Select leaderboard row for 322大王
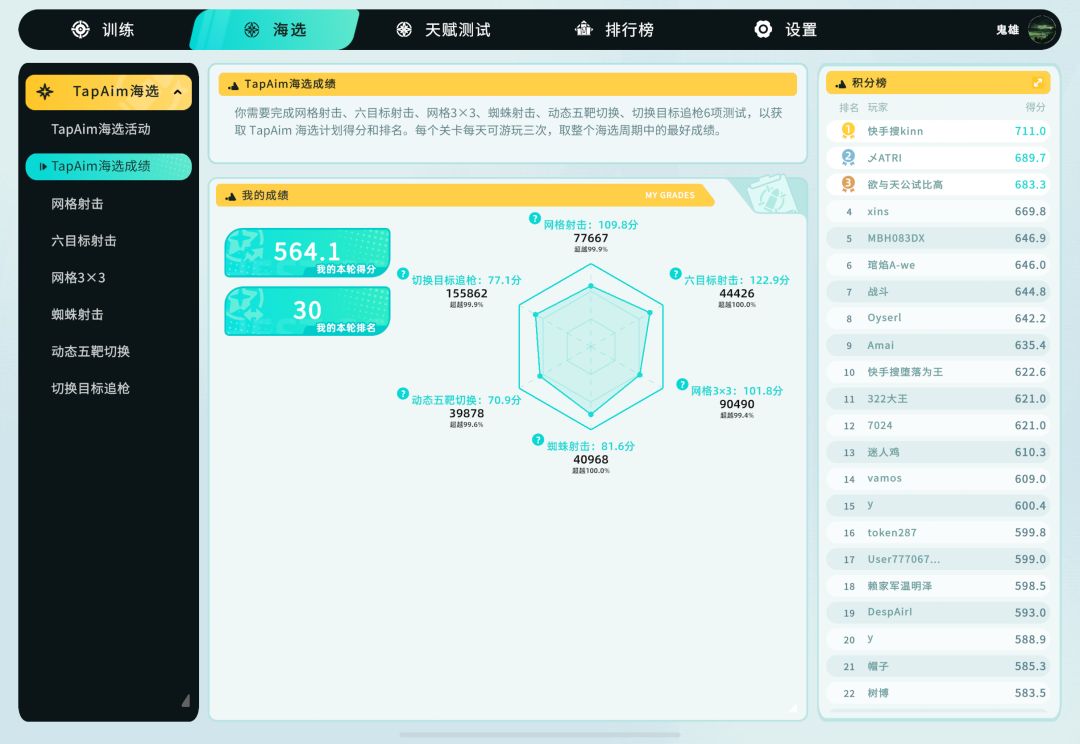This screenshot has height=744, width=1080. click(938, 399)
